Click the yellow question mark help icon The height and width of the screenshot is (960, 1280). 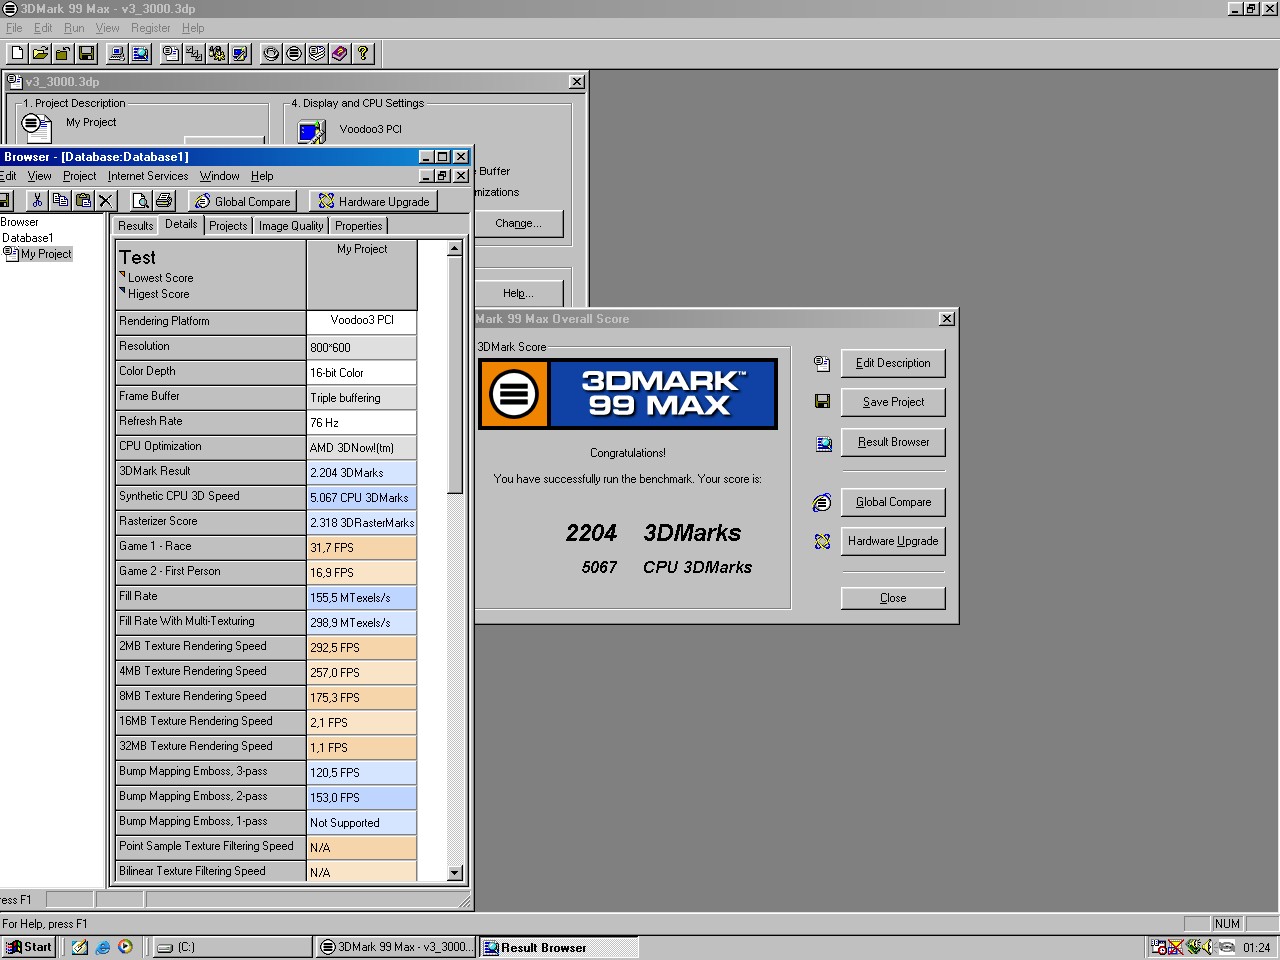363,53
